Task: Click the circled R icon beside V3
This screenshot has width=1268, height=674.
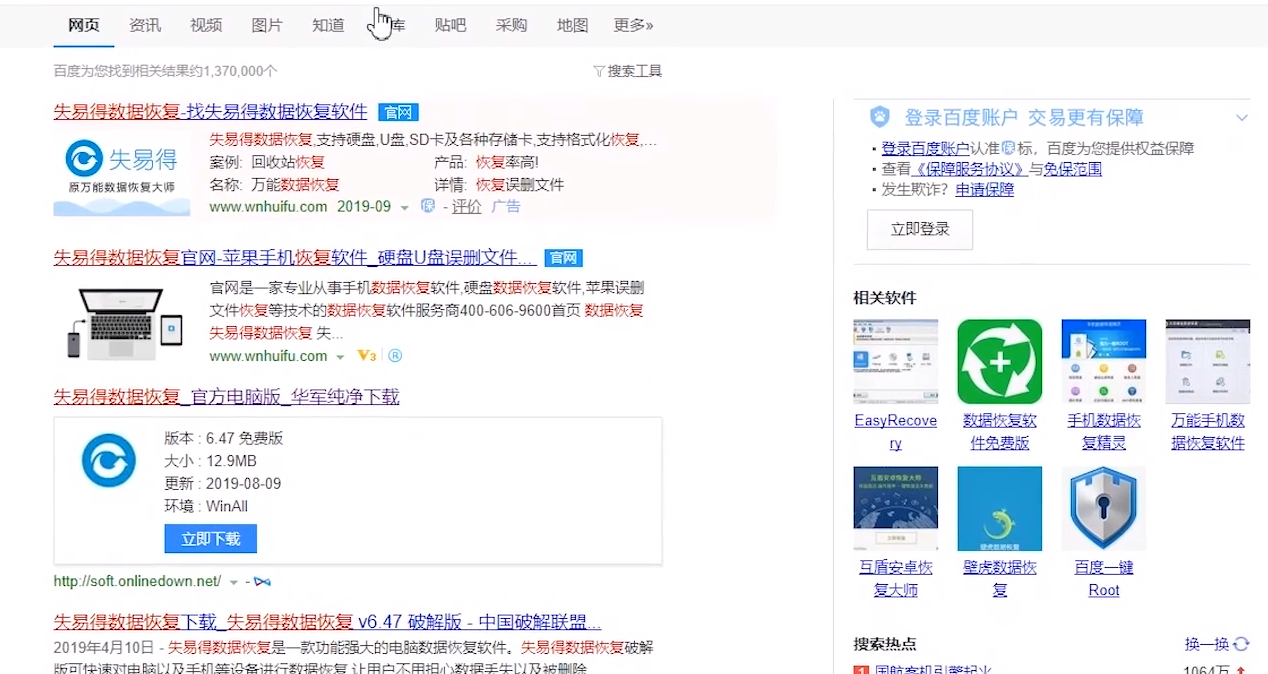Action: tap(394, 356)
